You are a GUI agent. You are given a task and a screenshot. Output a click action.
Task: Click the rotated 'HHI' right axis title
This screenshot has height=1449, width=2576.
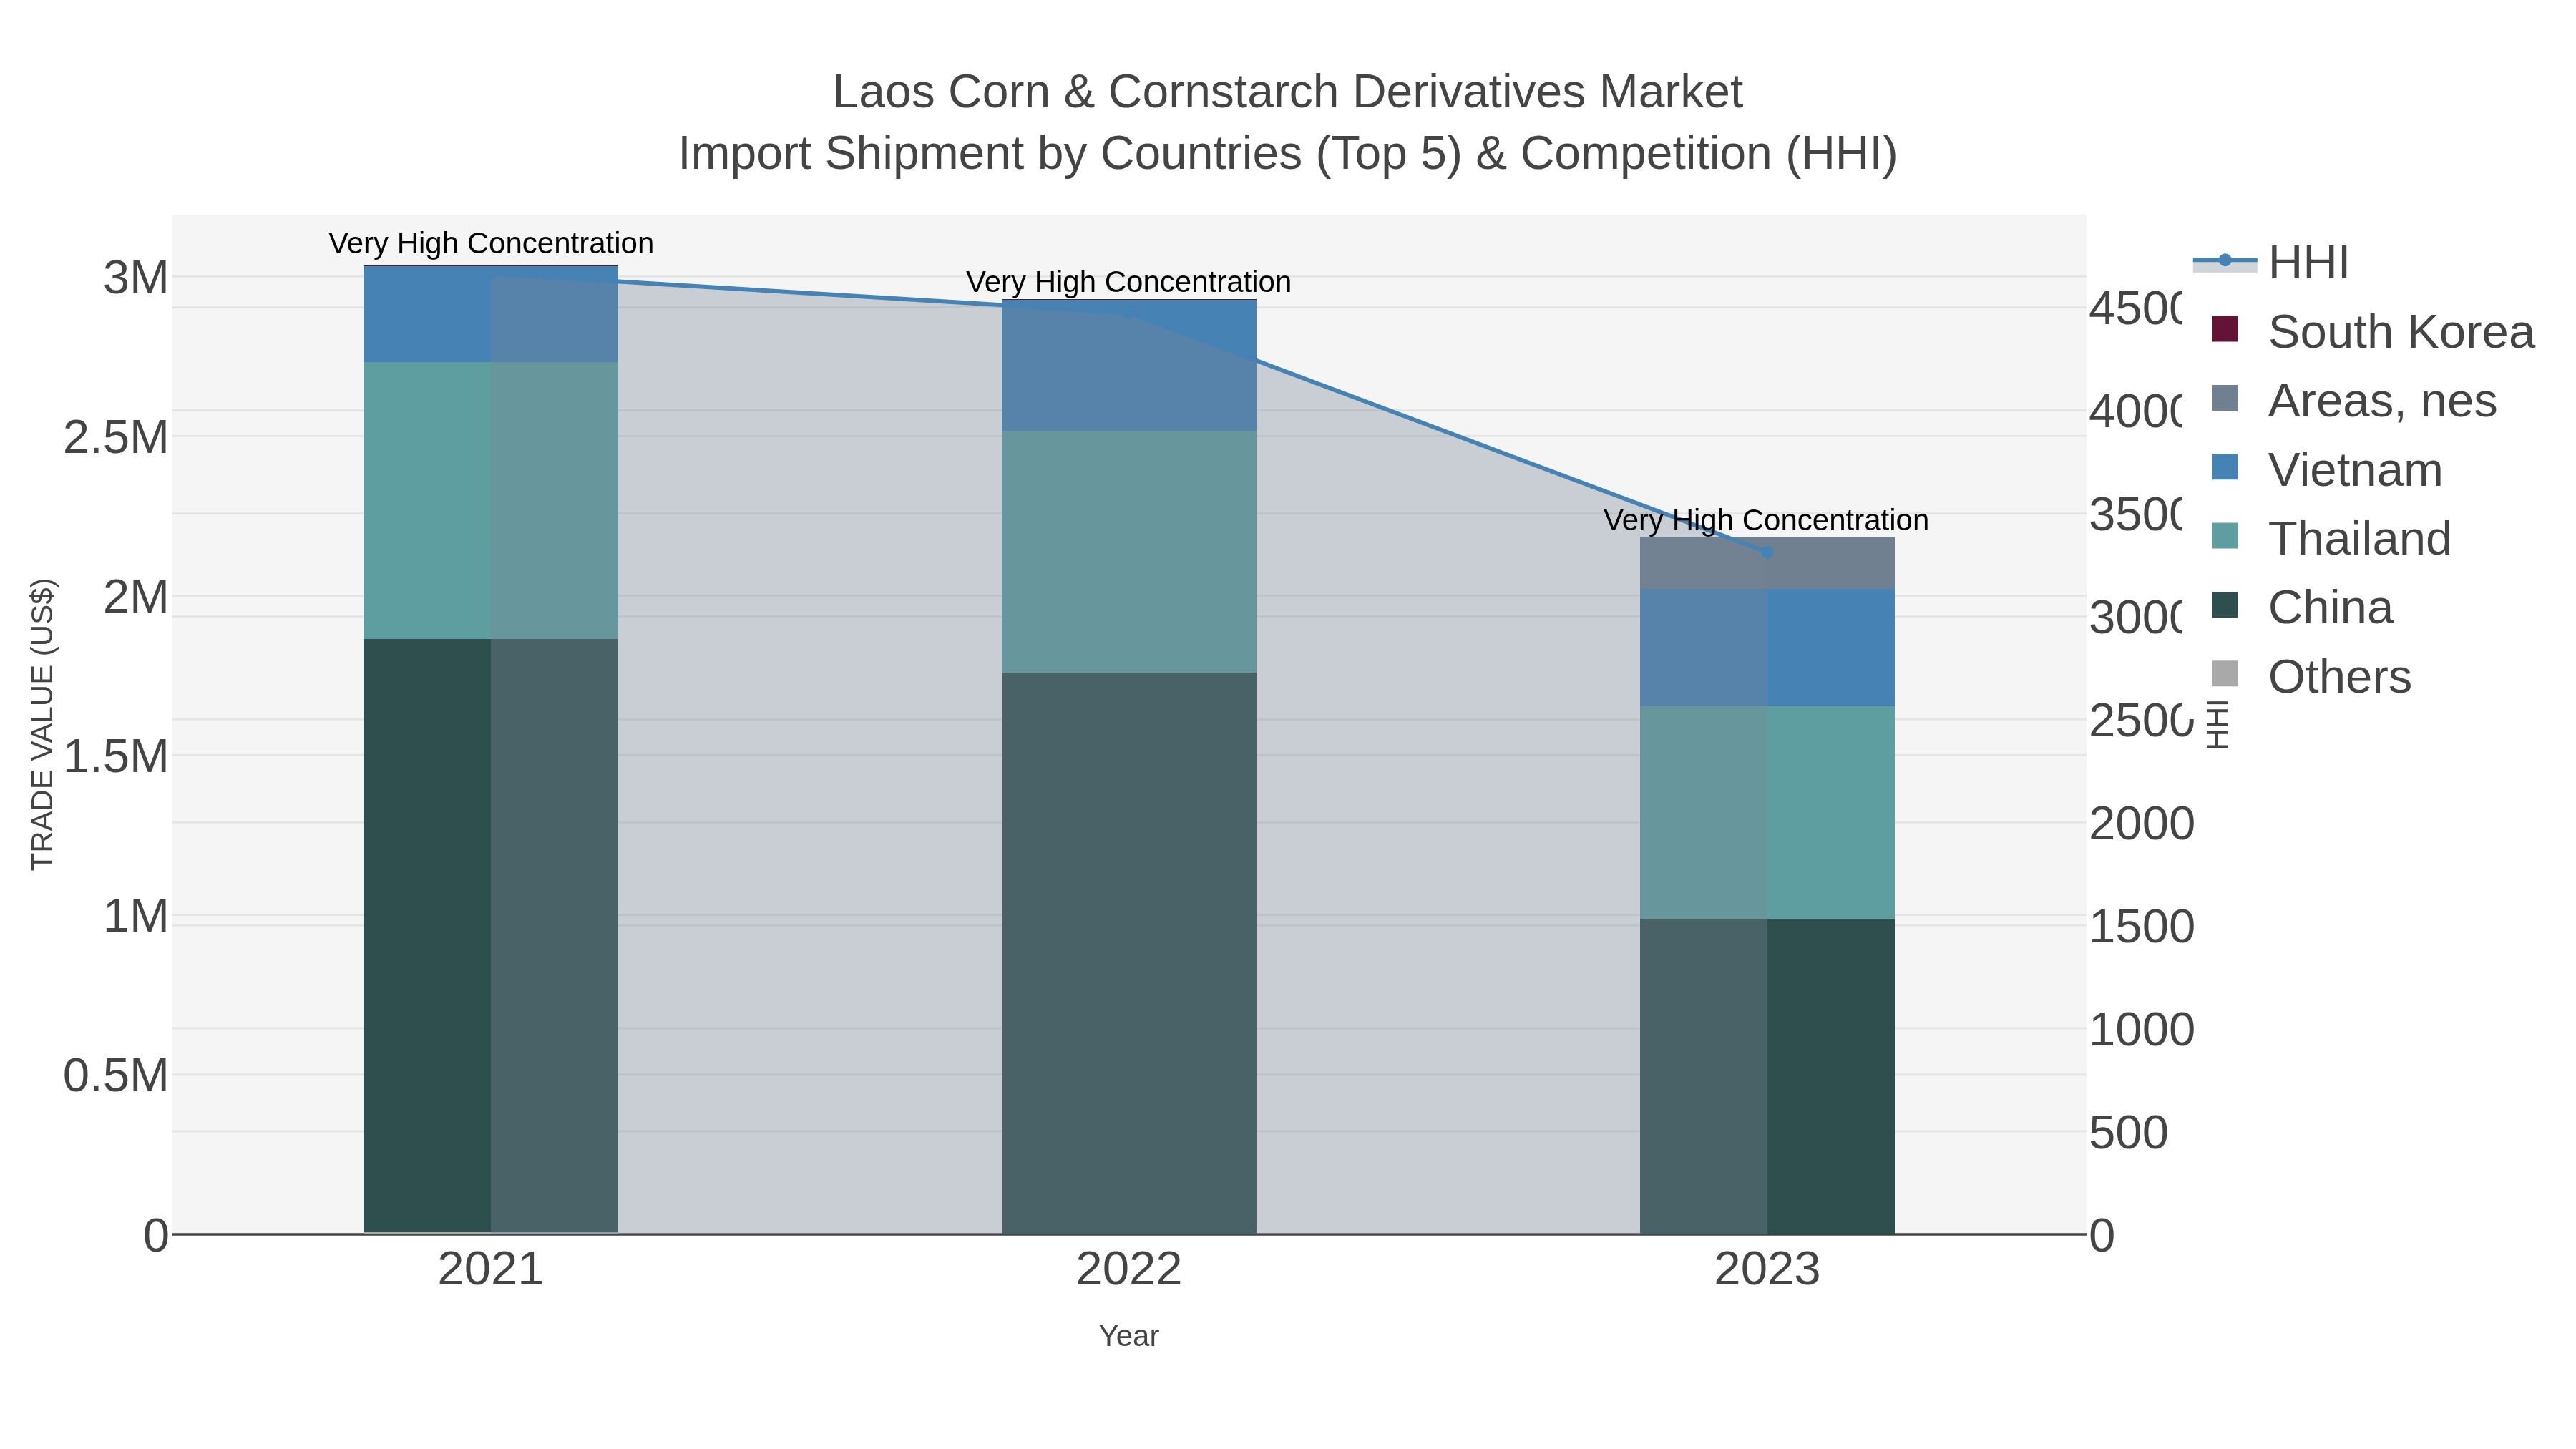click(x=2217, y=724)
